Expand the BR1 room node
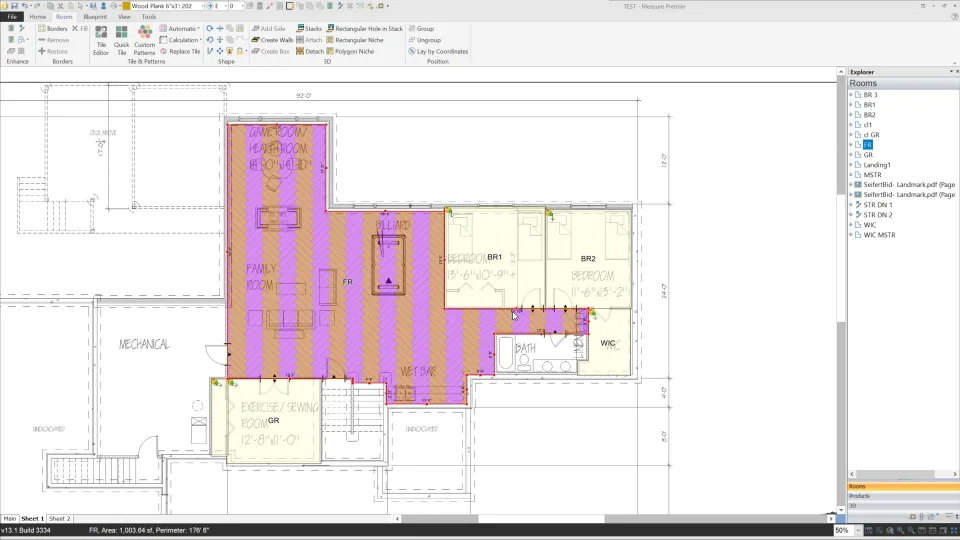Viewport: 960px width, 540px height. pos(851,105)
